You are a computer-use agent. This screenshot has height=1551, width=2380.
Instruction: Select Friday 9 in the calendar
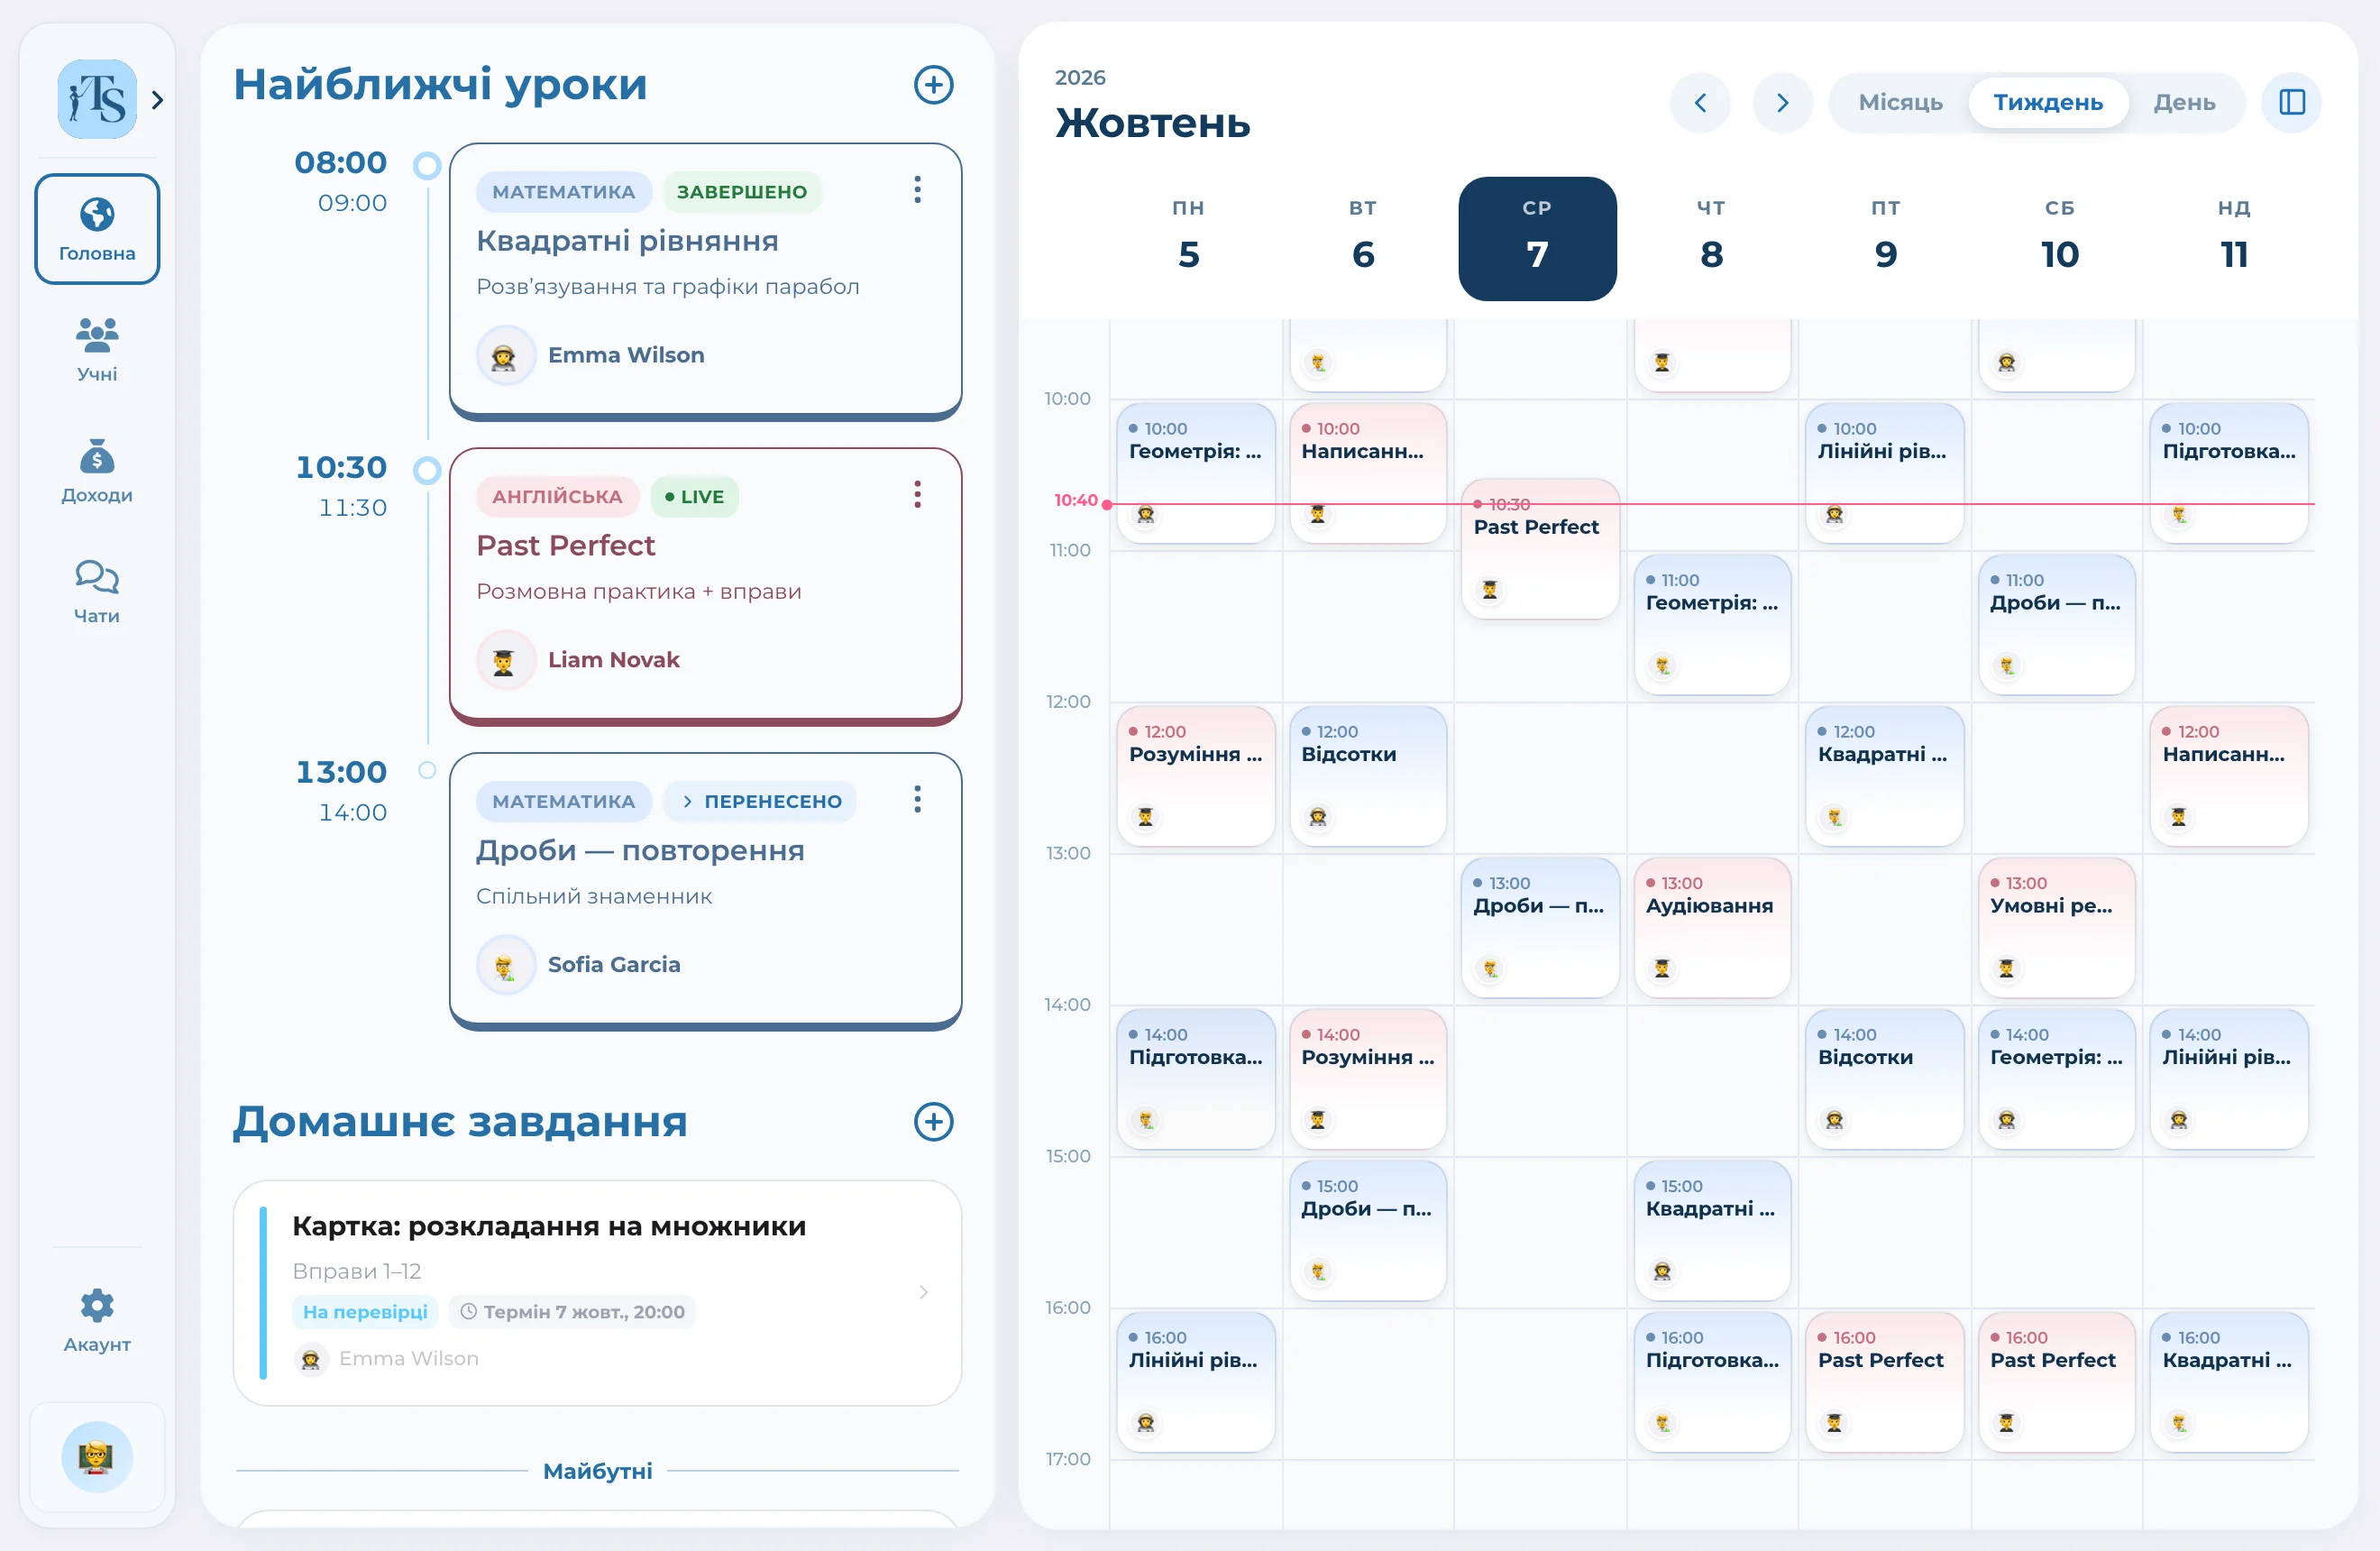coord(1886,239)
